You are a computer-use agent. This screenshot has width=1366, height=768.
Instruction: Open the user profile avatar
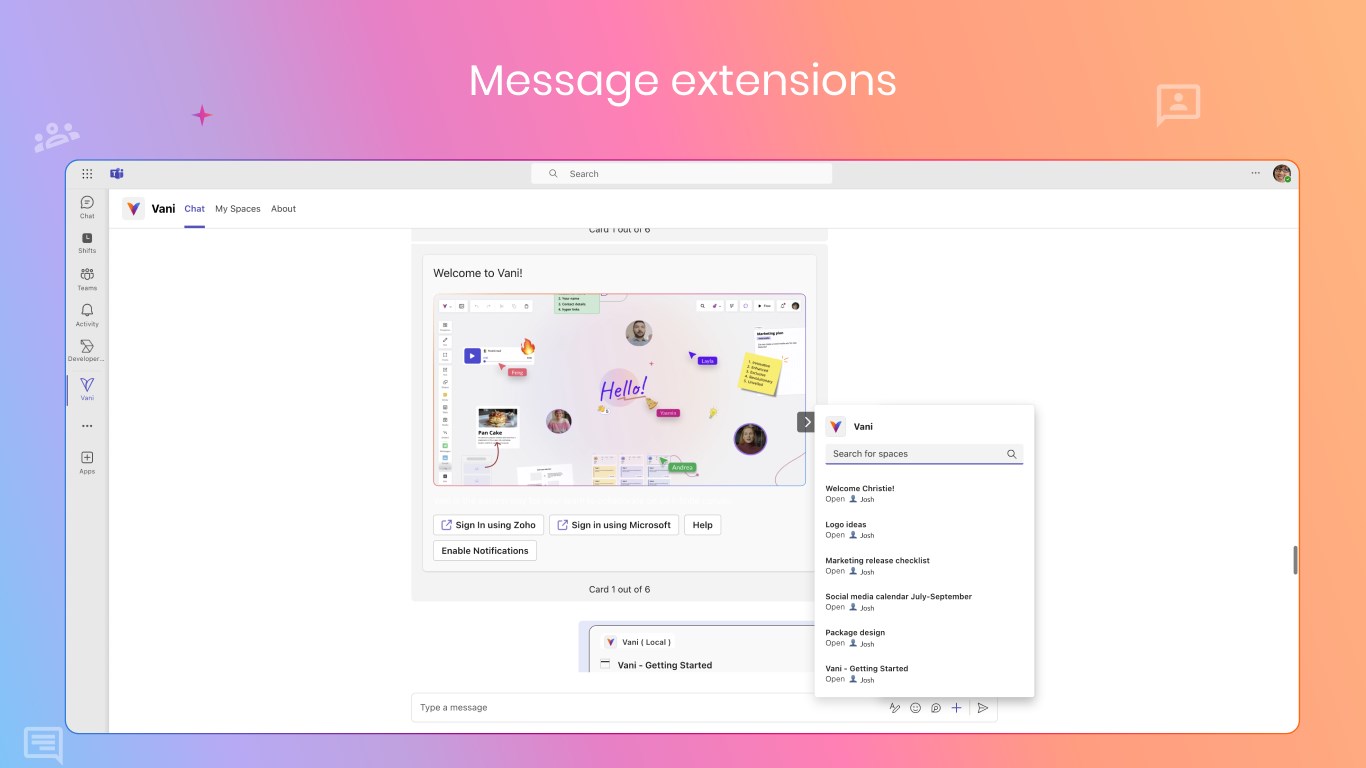pos(1282,174)
